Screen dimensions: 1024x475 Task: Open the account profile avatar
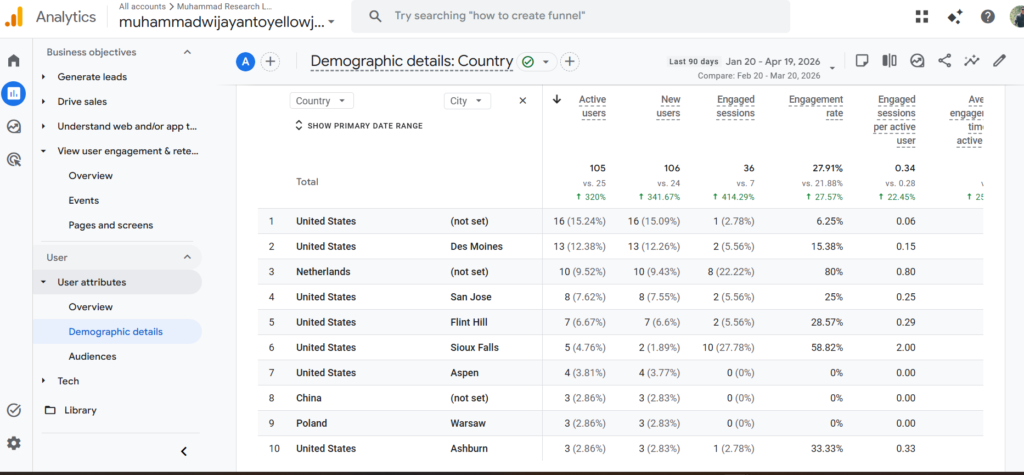tap(1017, 16)
